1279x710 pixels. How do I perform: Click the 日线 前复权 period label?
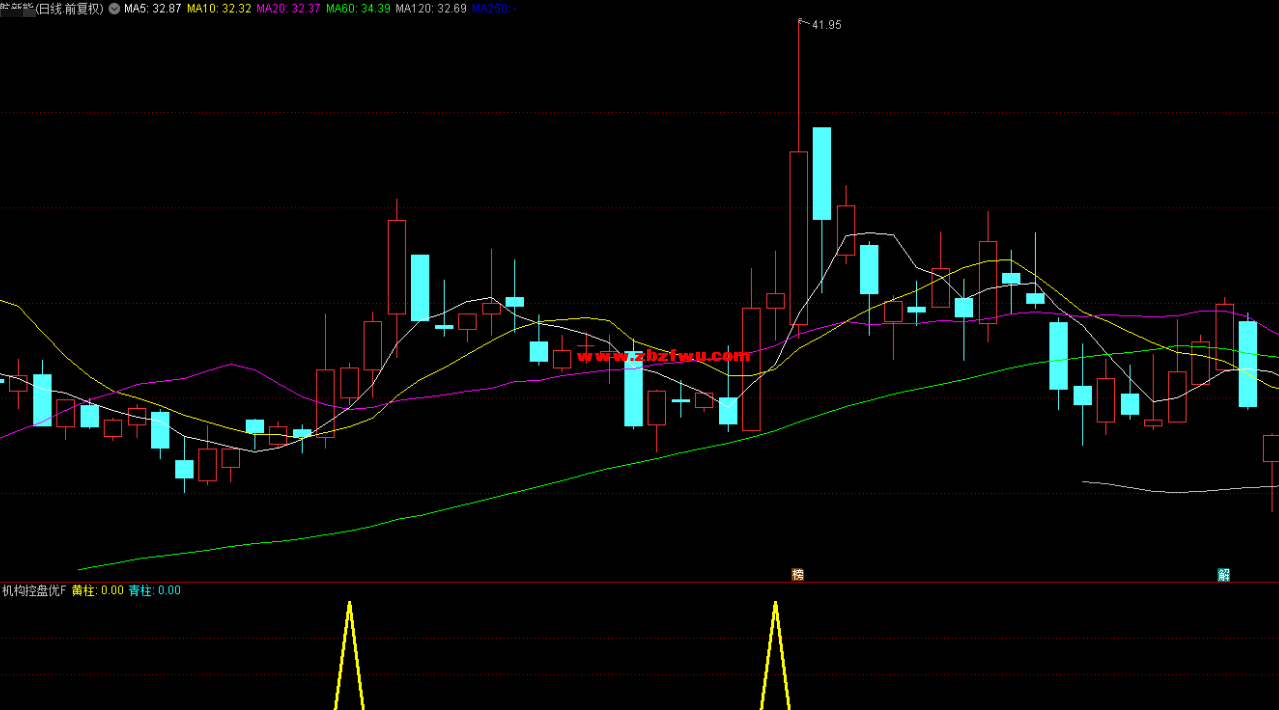[70, 9]
